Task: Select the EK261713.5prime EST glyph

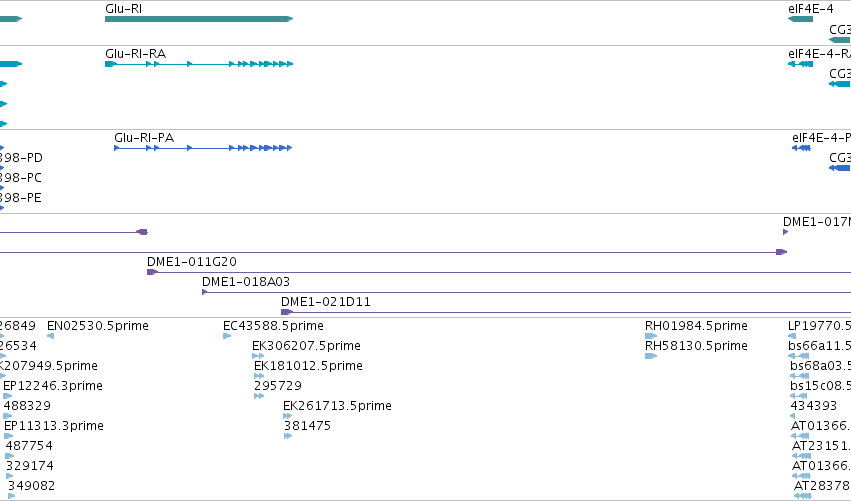Action: coord(288,416)
